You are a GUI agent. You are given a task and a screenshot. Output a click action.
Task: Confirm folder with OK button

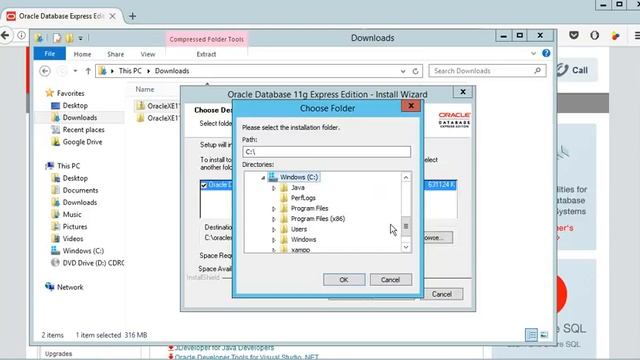point(344,280)
